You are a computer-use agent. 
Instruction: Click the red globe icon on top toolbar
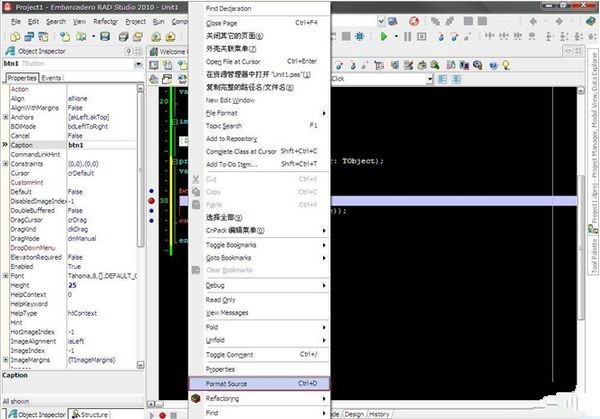pyautogui.click(x=414, y=21)
